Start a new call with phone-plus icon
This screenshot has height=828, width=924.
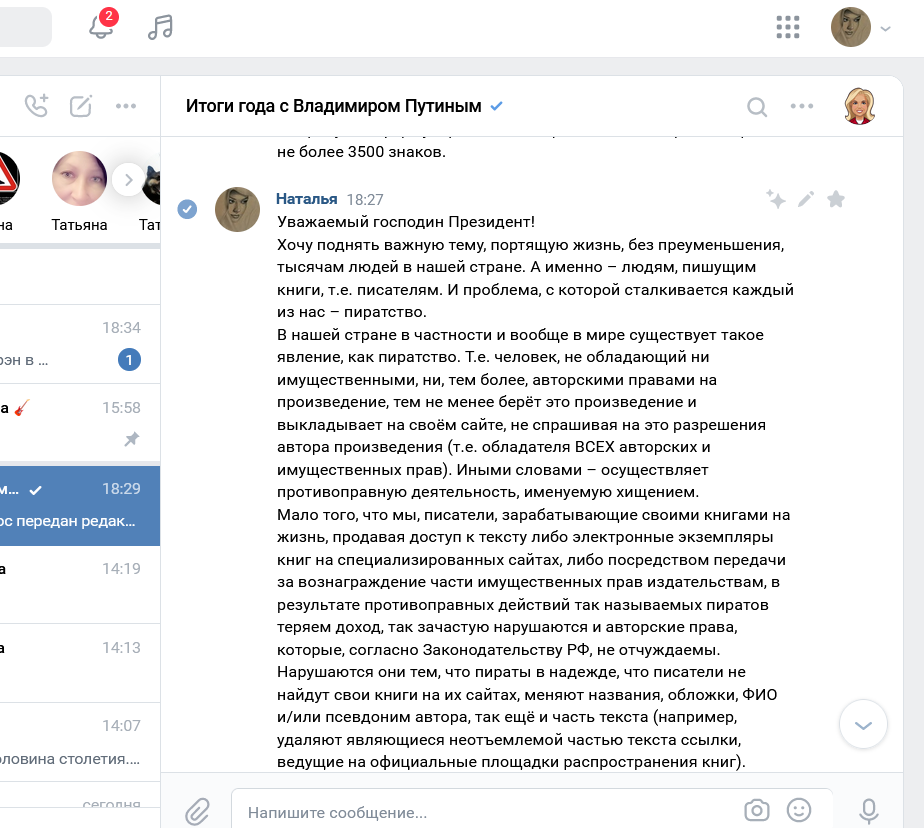pos(37,106)
